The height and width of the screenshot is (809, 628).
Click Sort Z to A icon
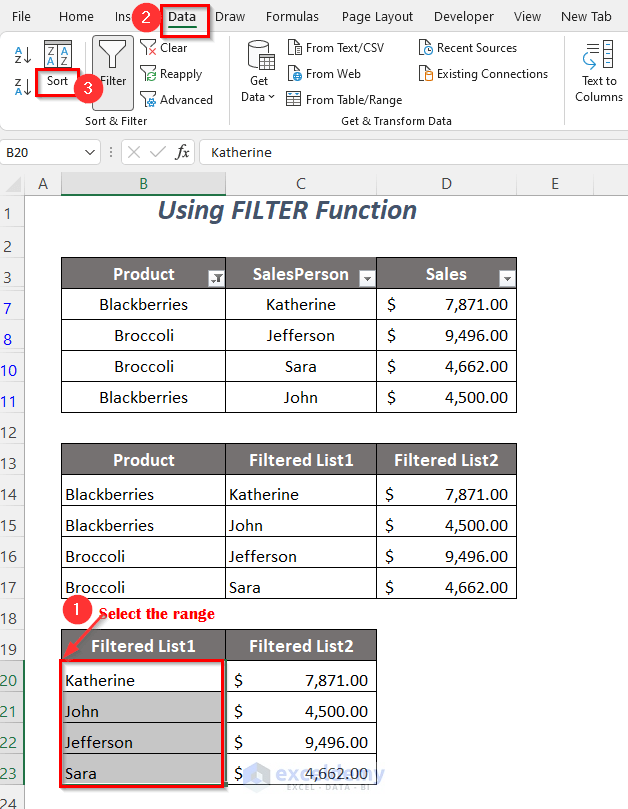pyautogui.click(x=23, y=87)
